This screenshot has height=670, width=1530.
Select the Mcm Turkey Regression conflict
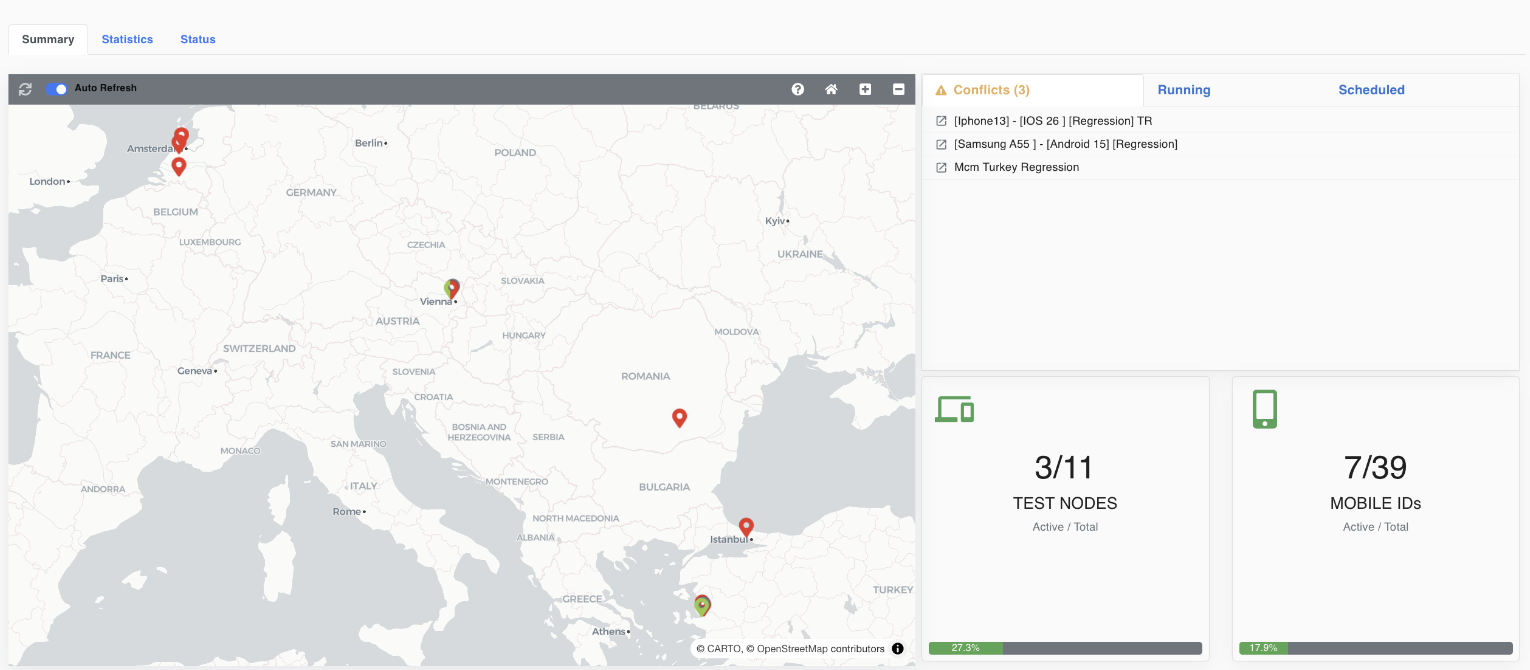1017,167
